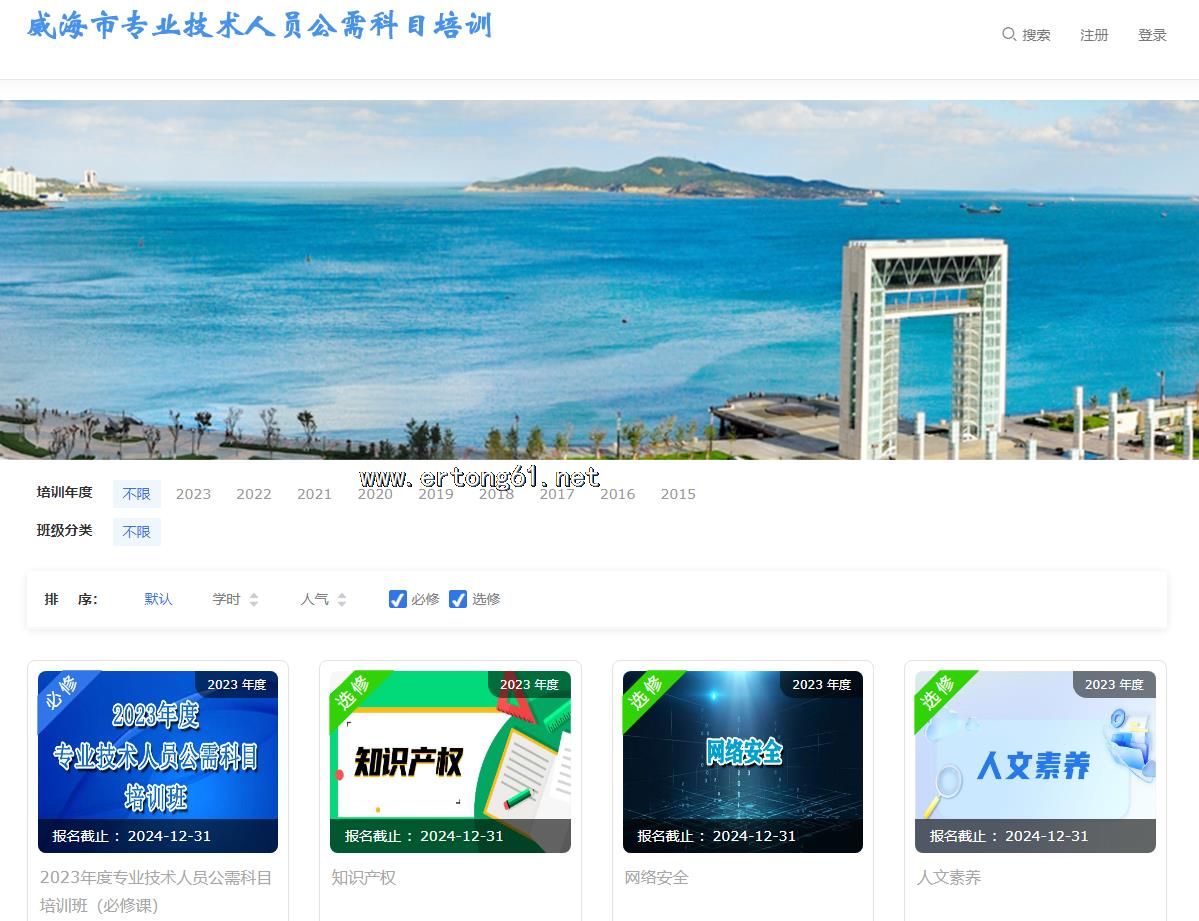Choose training year 2015
The width and height of the screenshot is (1199, 921).
coord(678,494)
